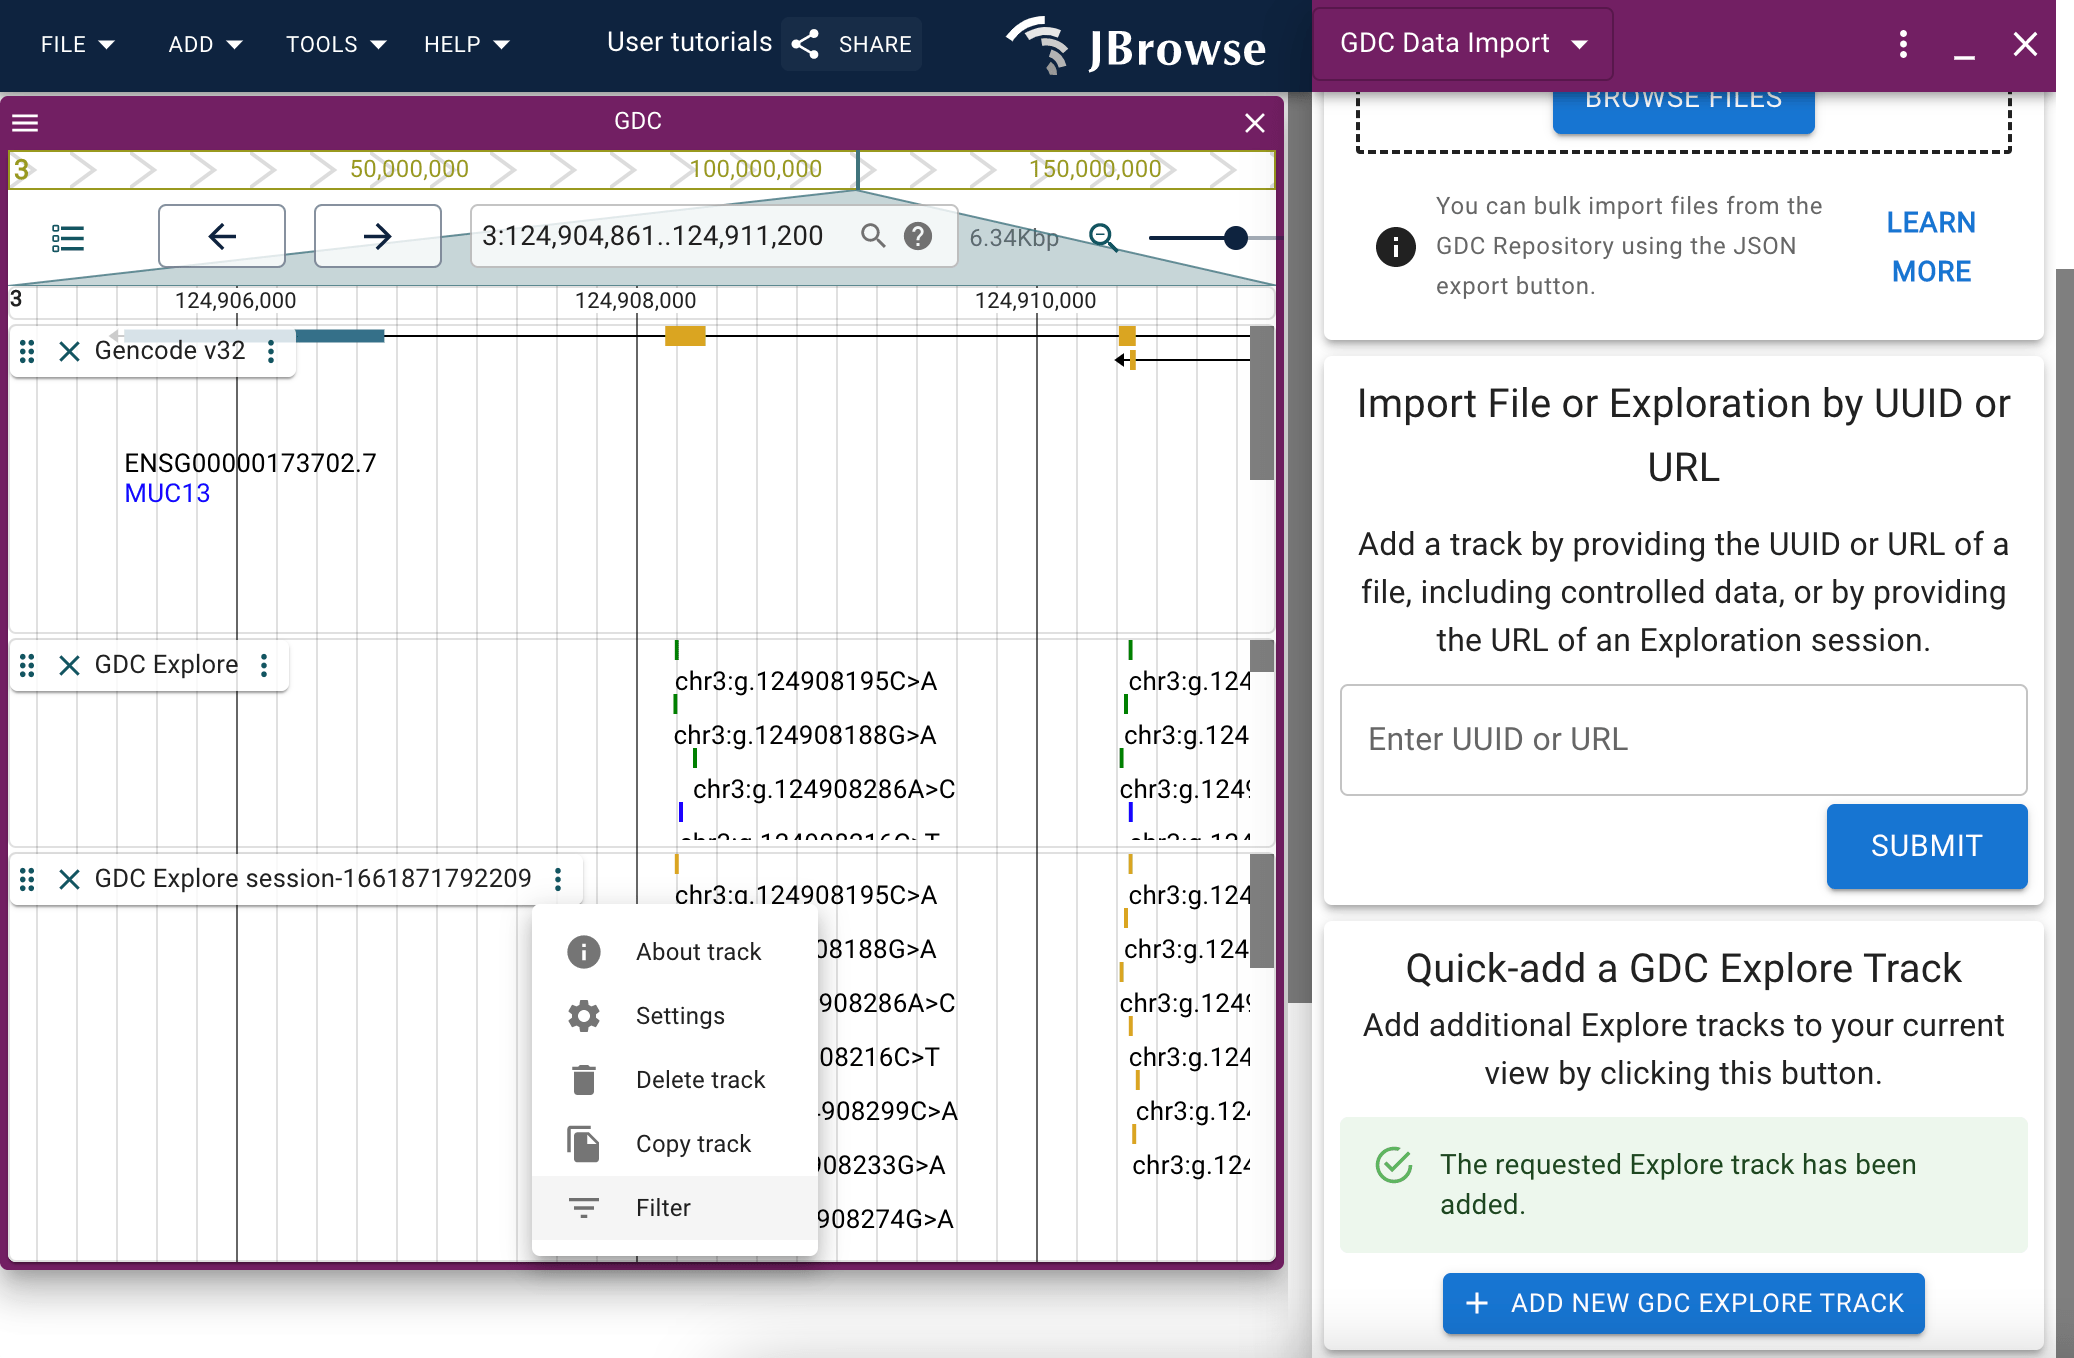Click variant chr3:g.124908195C>A in GDC Explore track
The image size is (2074, 1358).
(806, 681)
